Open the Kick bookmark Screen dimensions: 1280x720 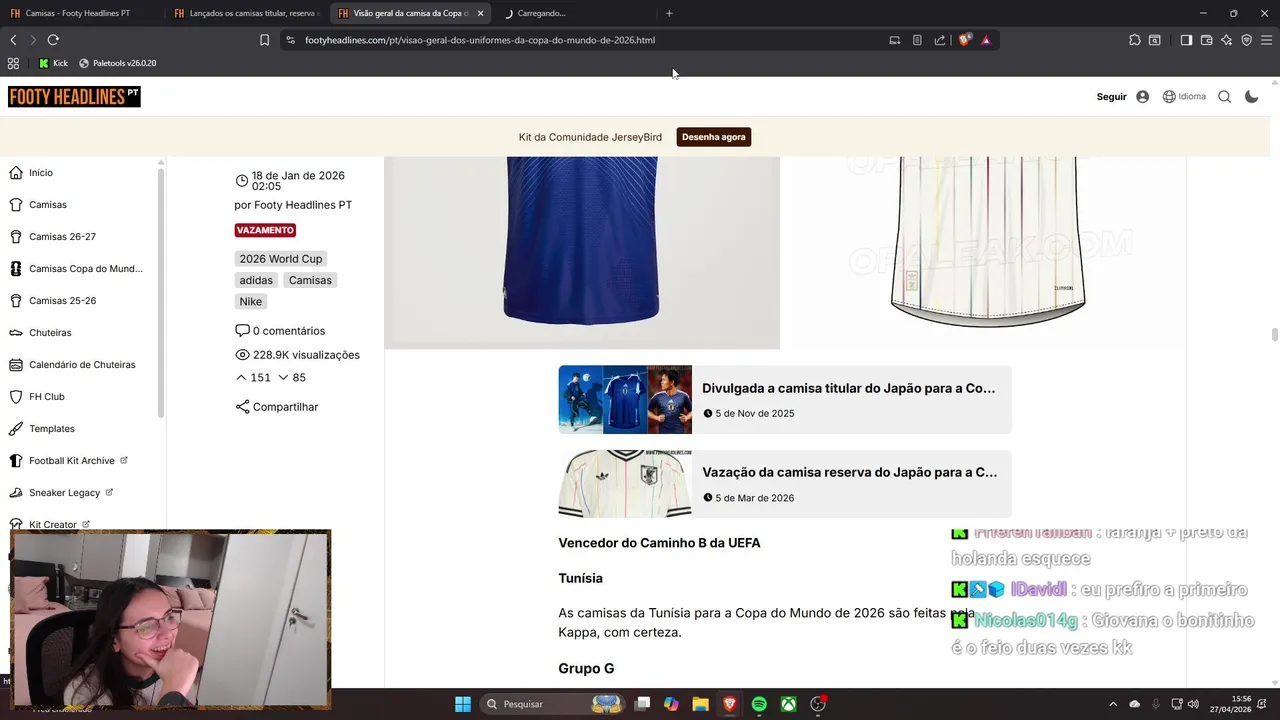53,63
